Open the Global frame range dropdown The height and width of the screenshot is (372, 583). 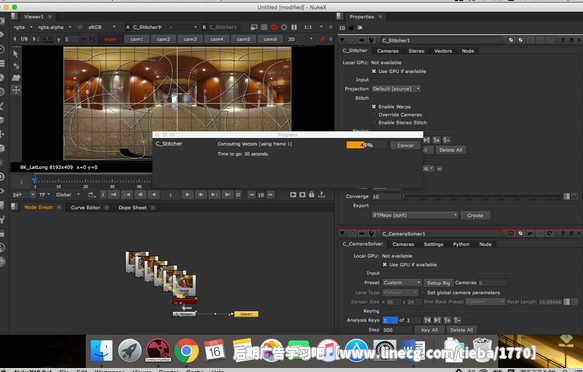68,195
